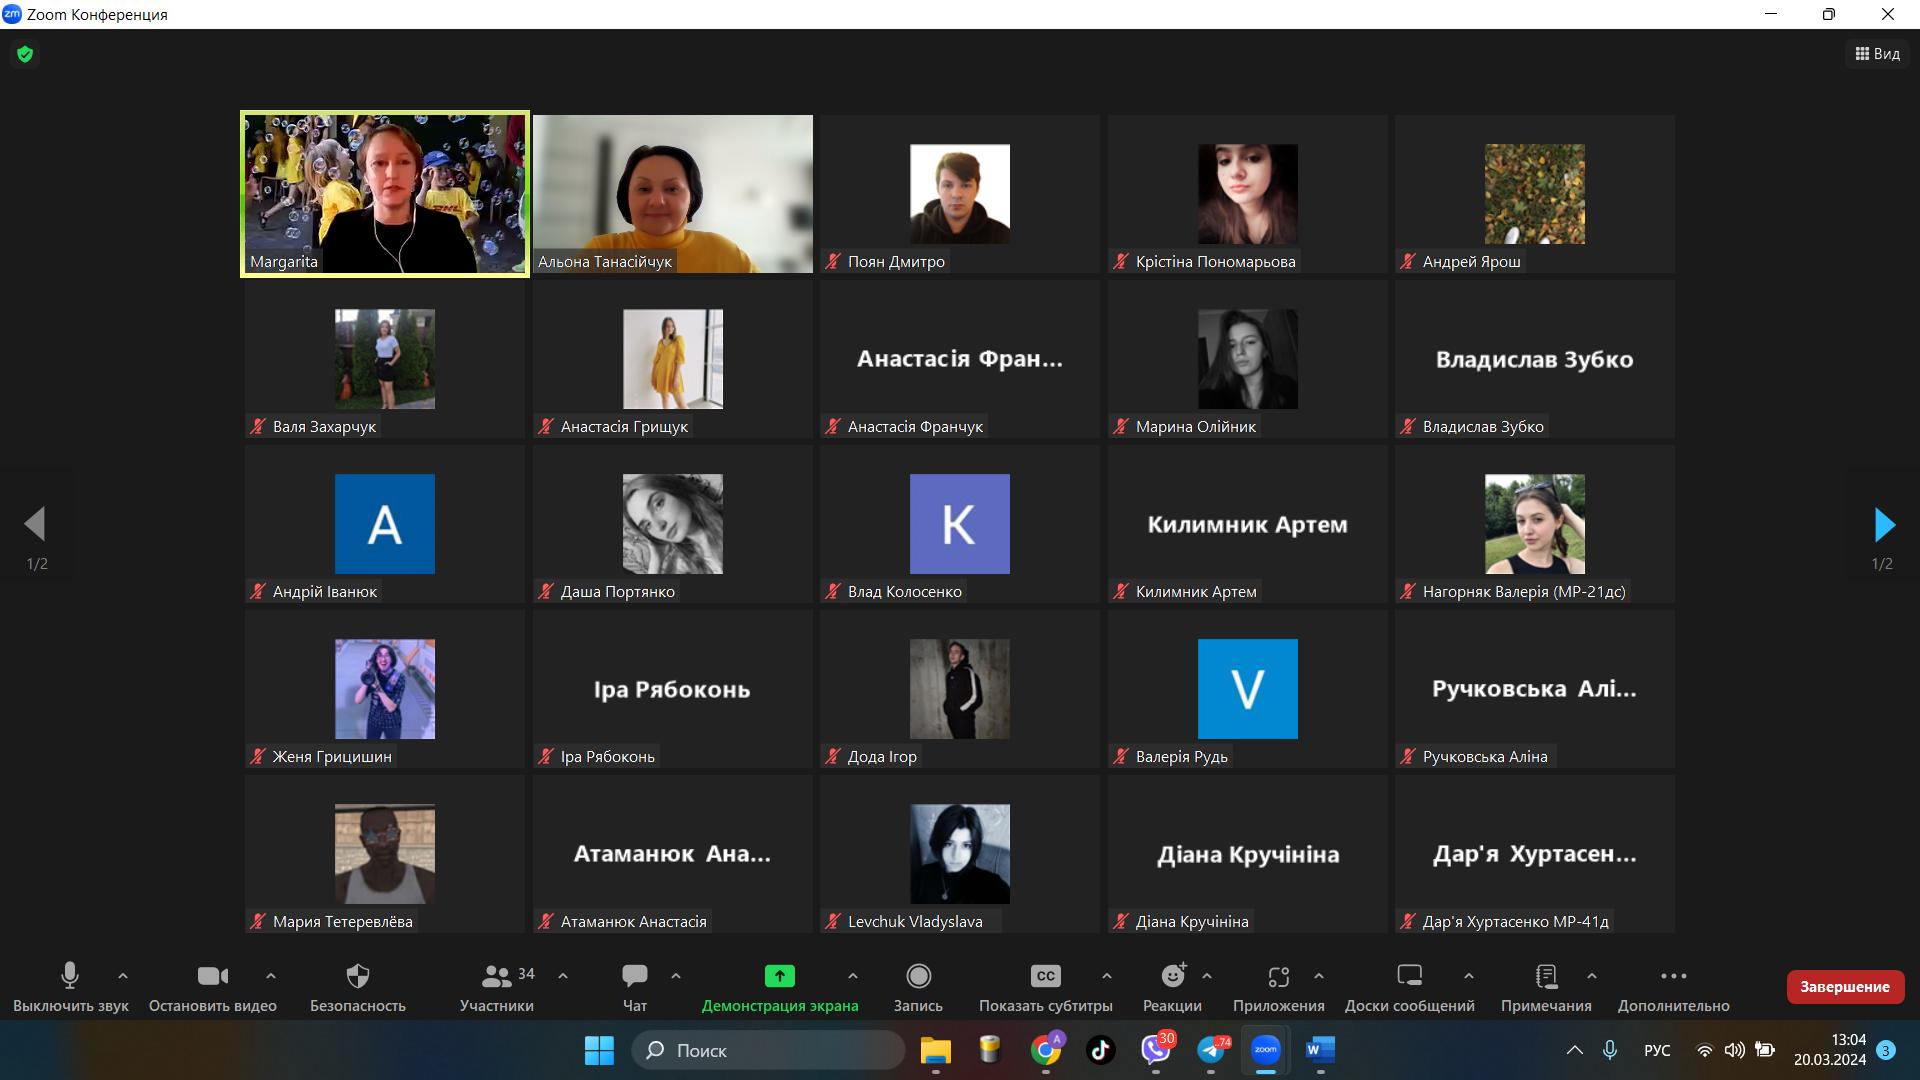This screenshot has height=1080, width=1920.
Task: Expand video options arrow next to camera
Action: 270,976
